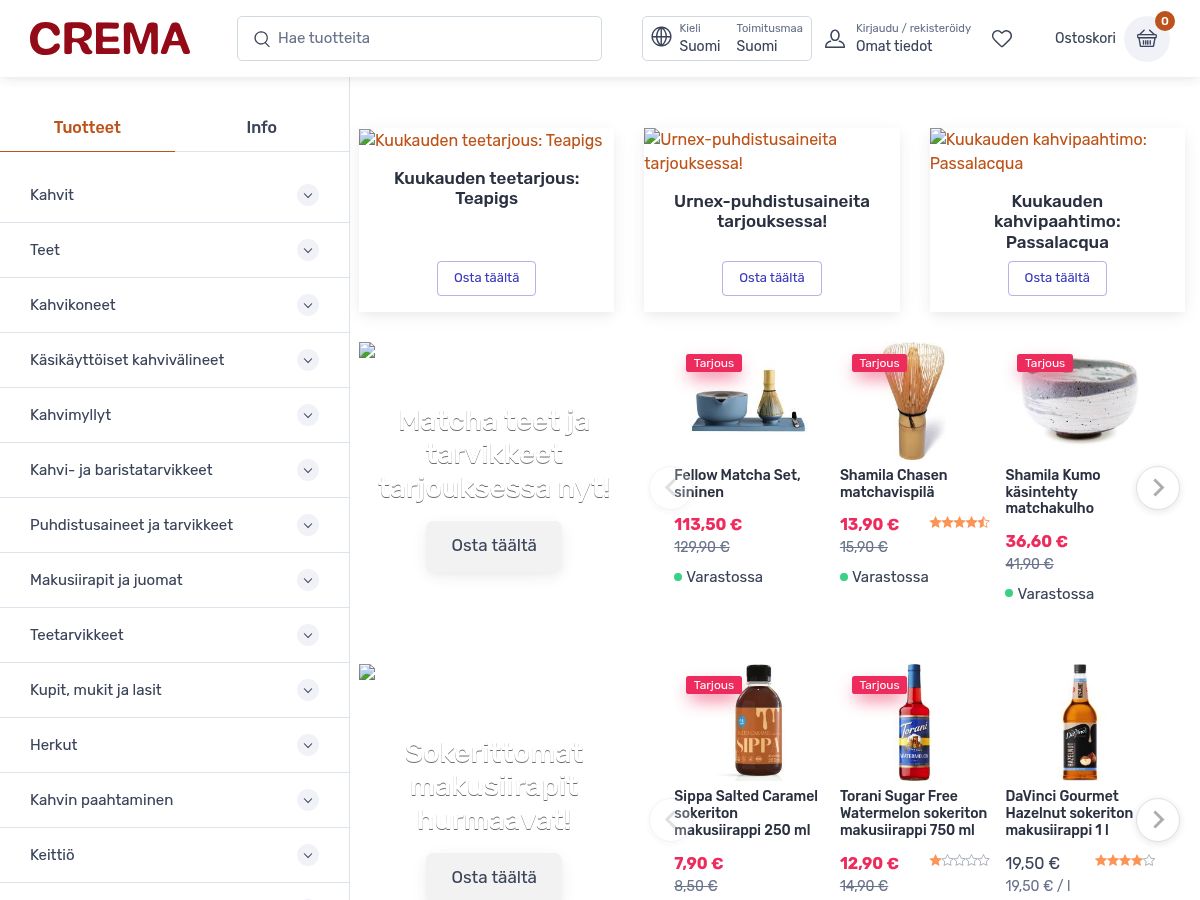Open Omat tiedot account link
This screenshot has width=1200, height=900.
click(894, 46)
